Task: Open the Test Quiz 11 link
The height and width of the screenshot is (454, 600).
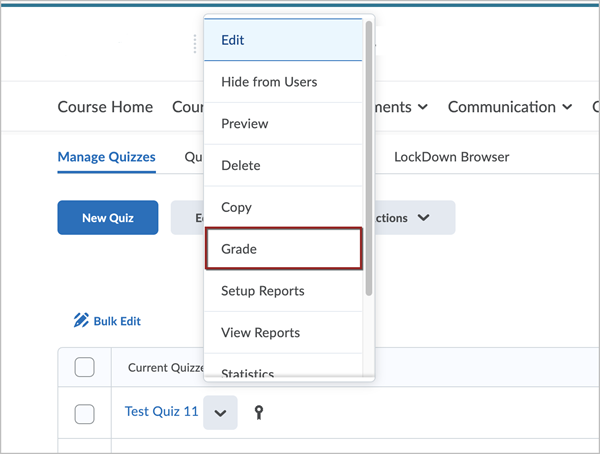Action: (x=161, y=412)
